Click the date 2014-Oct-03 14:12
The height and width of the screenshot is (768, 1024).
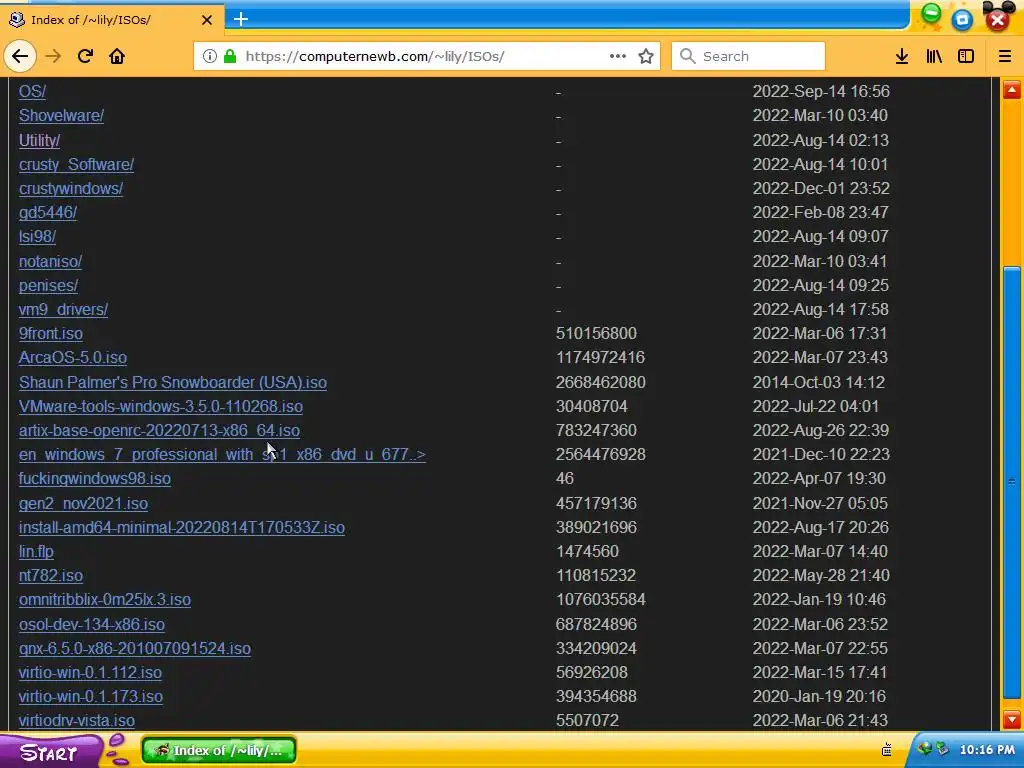pyautogui.click(x=818, y=383)
